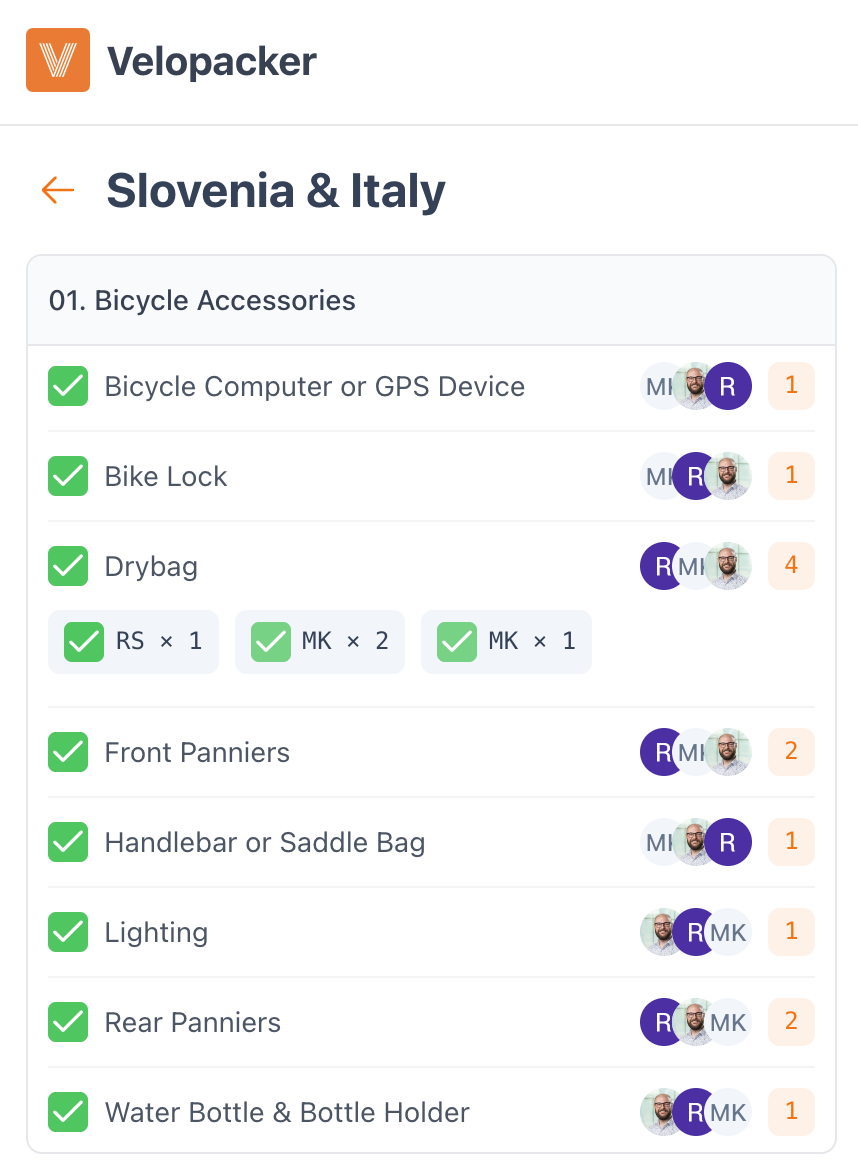Uncheck the MK × 2 Drybag sub-item
Screen dimensions: 858x1176
[272, 642]
